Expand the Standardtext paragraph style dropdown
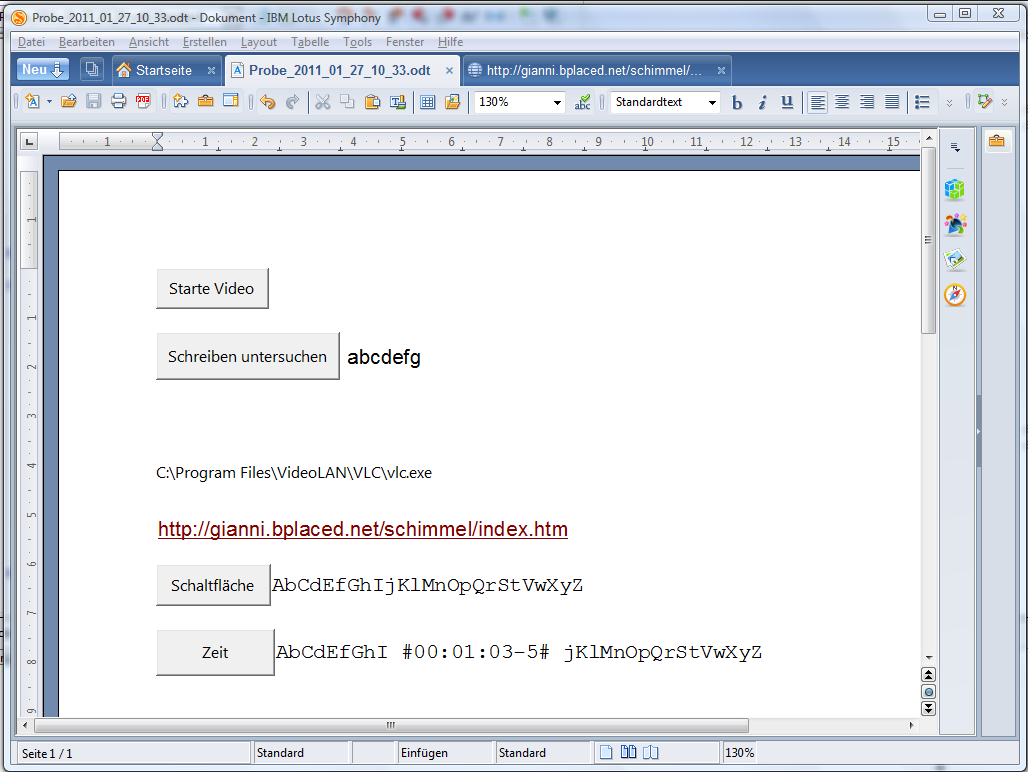The width and height of the screenshot is (1028, 772). [x=712, y=102]
